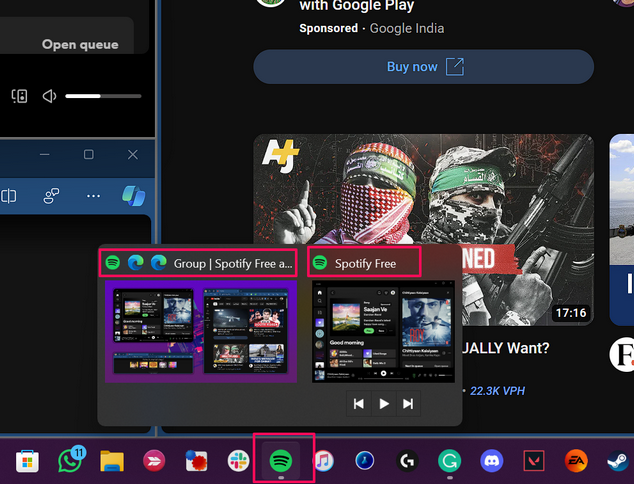This screenshot has width=634, height=484.
Task: Adjust the Spotify volume slider
Action: pyautogui.click(x=103, y=96)
